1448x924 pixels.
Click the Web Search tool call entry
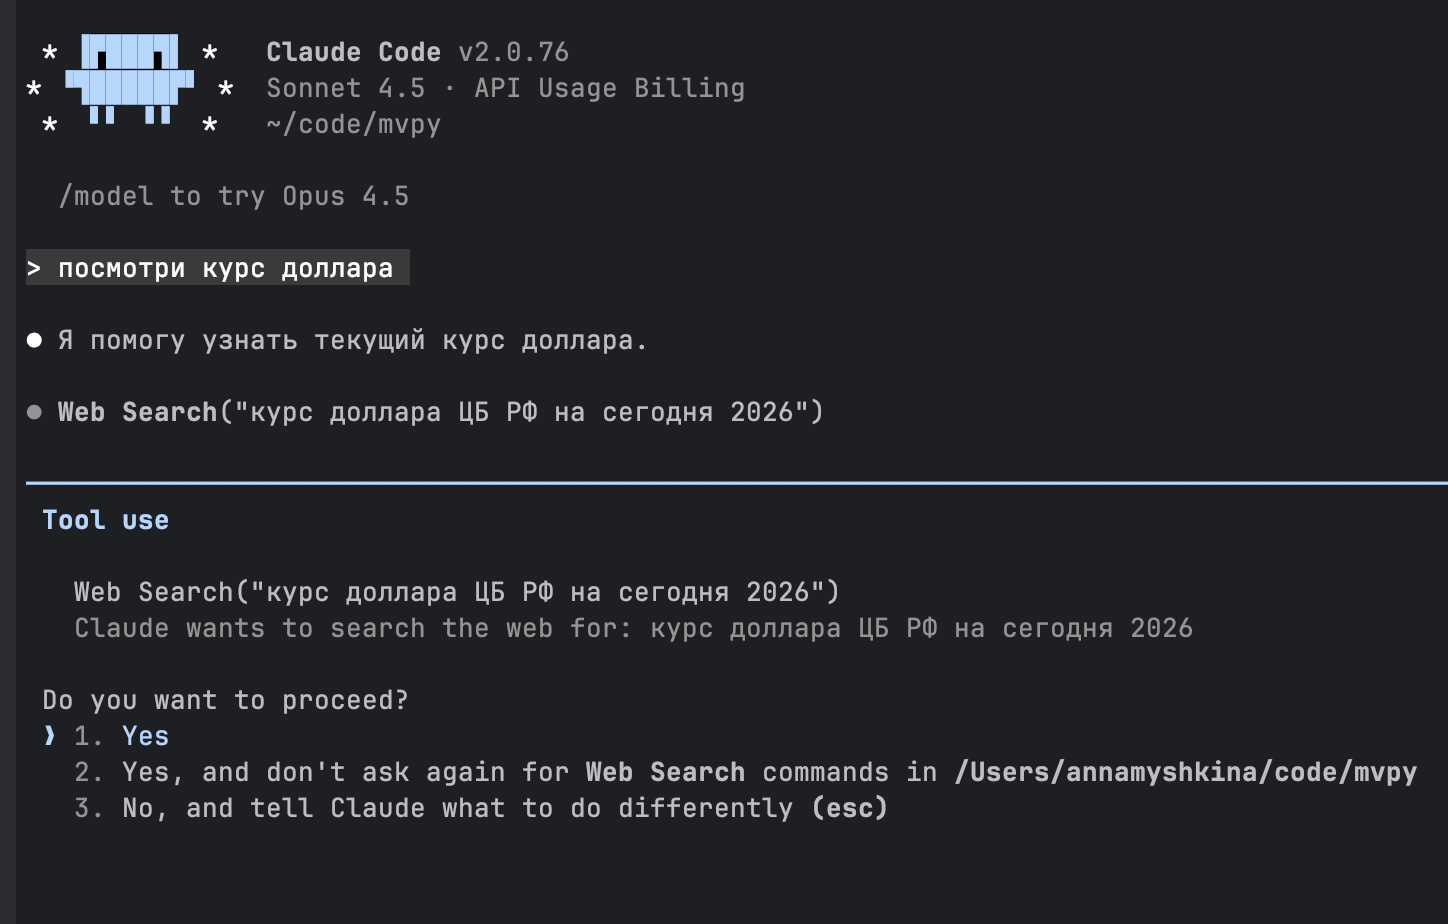coord(455,591)
